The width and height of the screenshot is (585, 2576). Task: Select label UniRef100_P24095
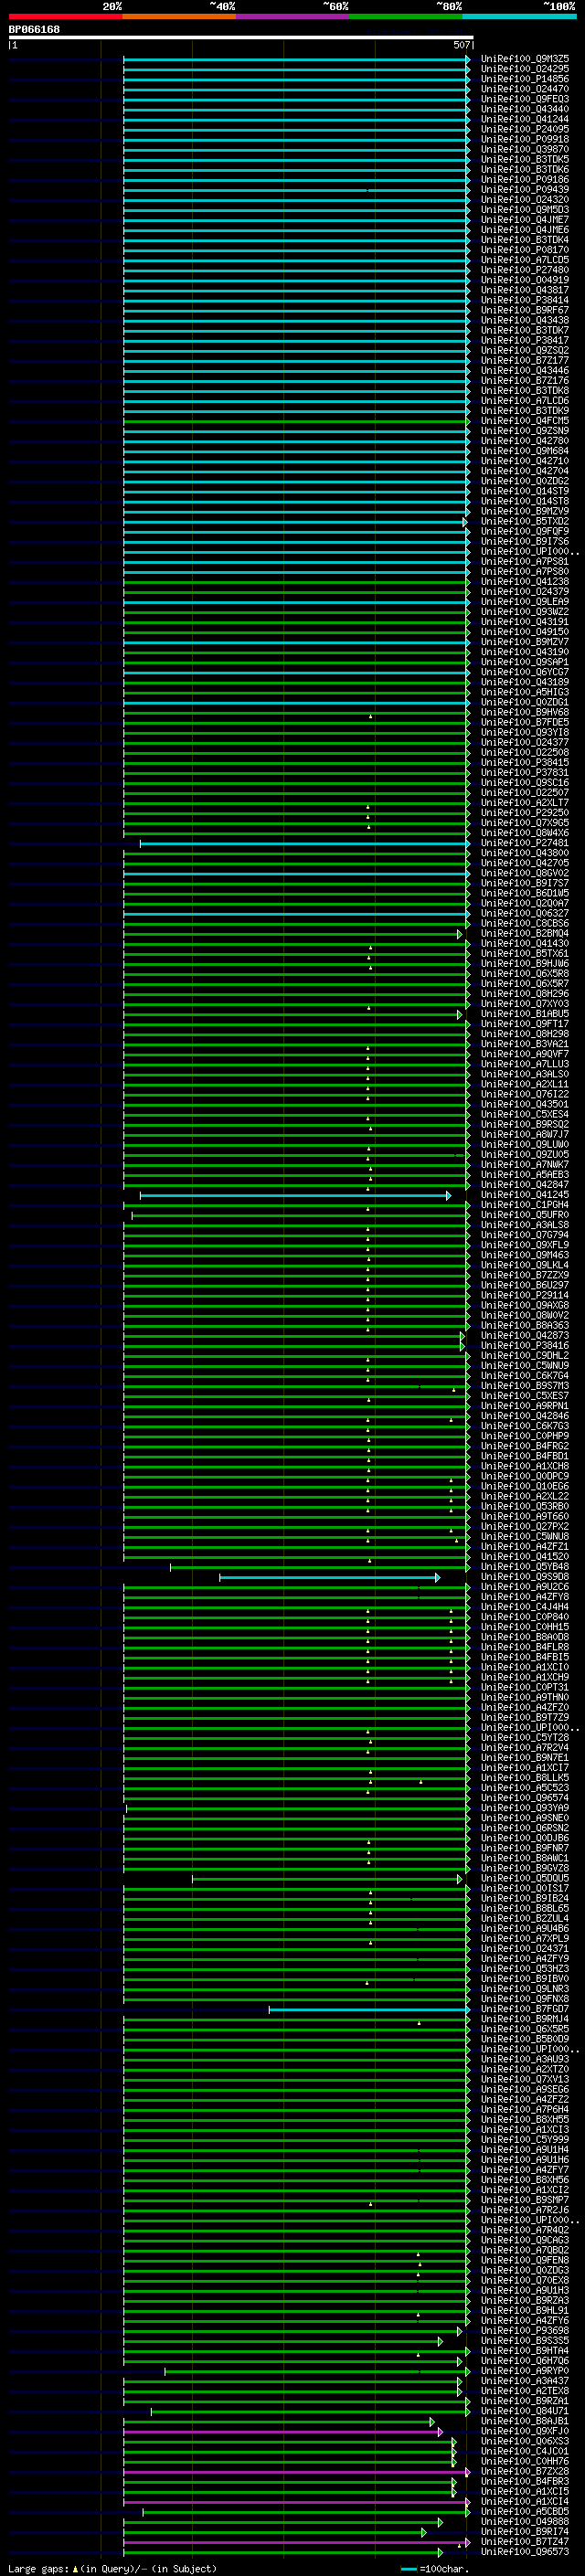525,129
